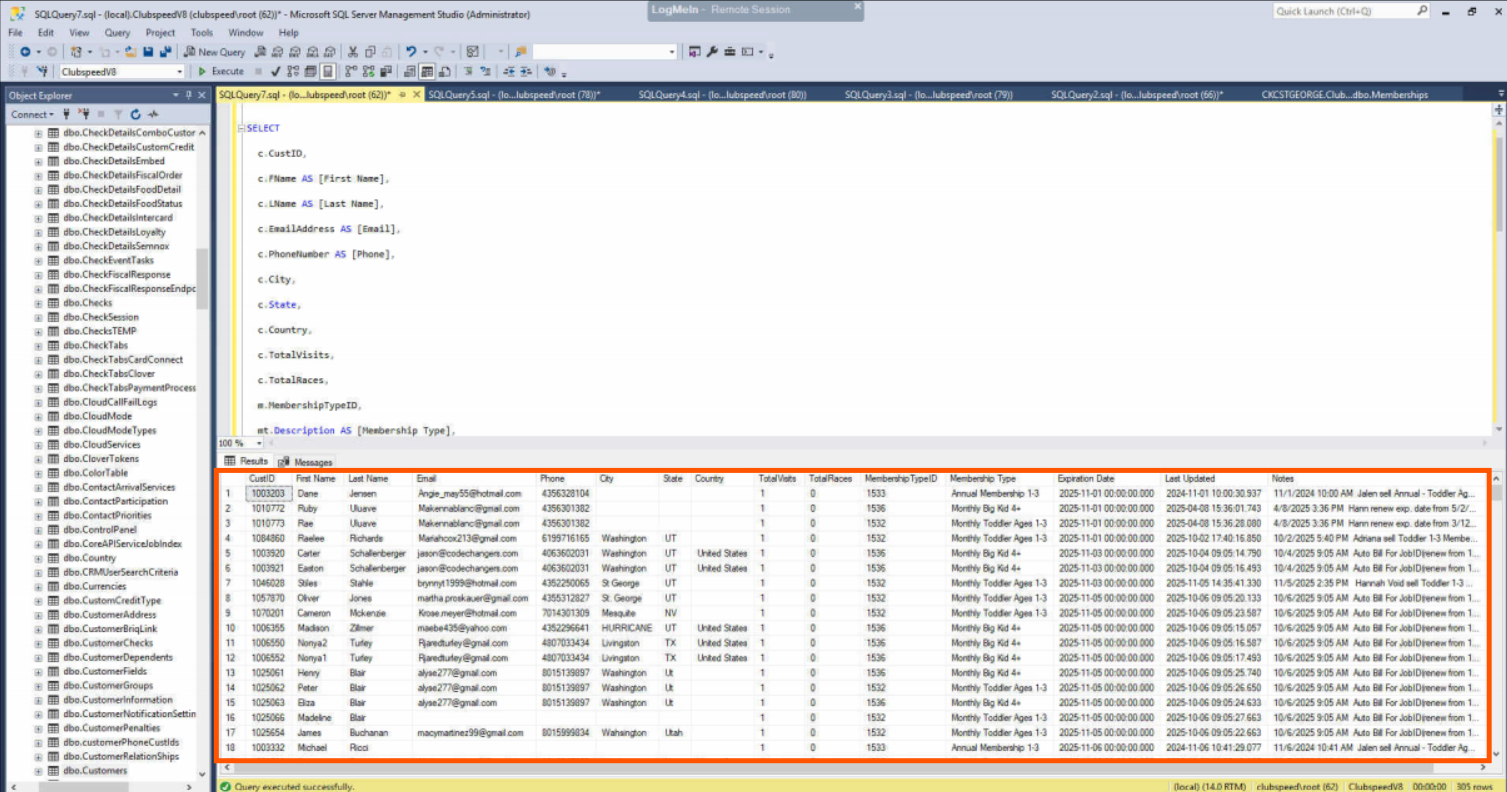Pin the Object Explorer panel
Screen dimensions: 1507x792
[x=188, y=96]
